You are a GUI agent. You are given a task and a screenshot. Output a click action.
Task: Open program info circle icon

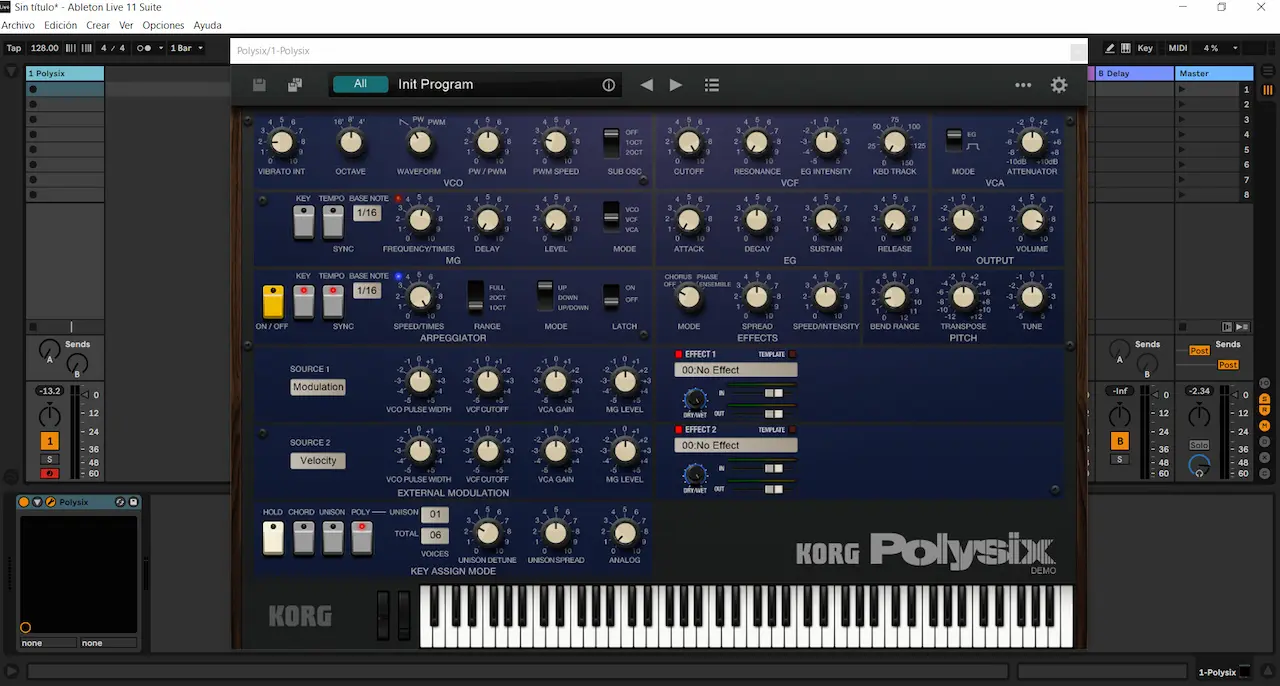pos(608,85)
